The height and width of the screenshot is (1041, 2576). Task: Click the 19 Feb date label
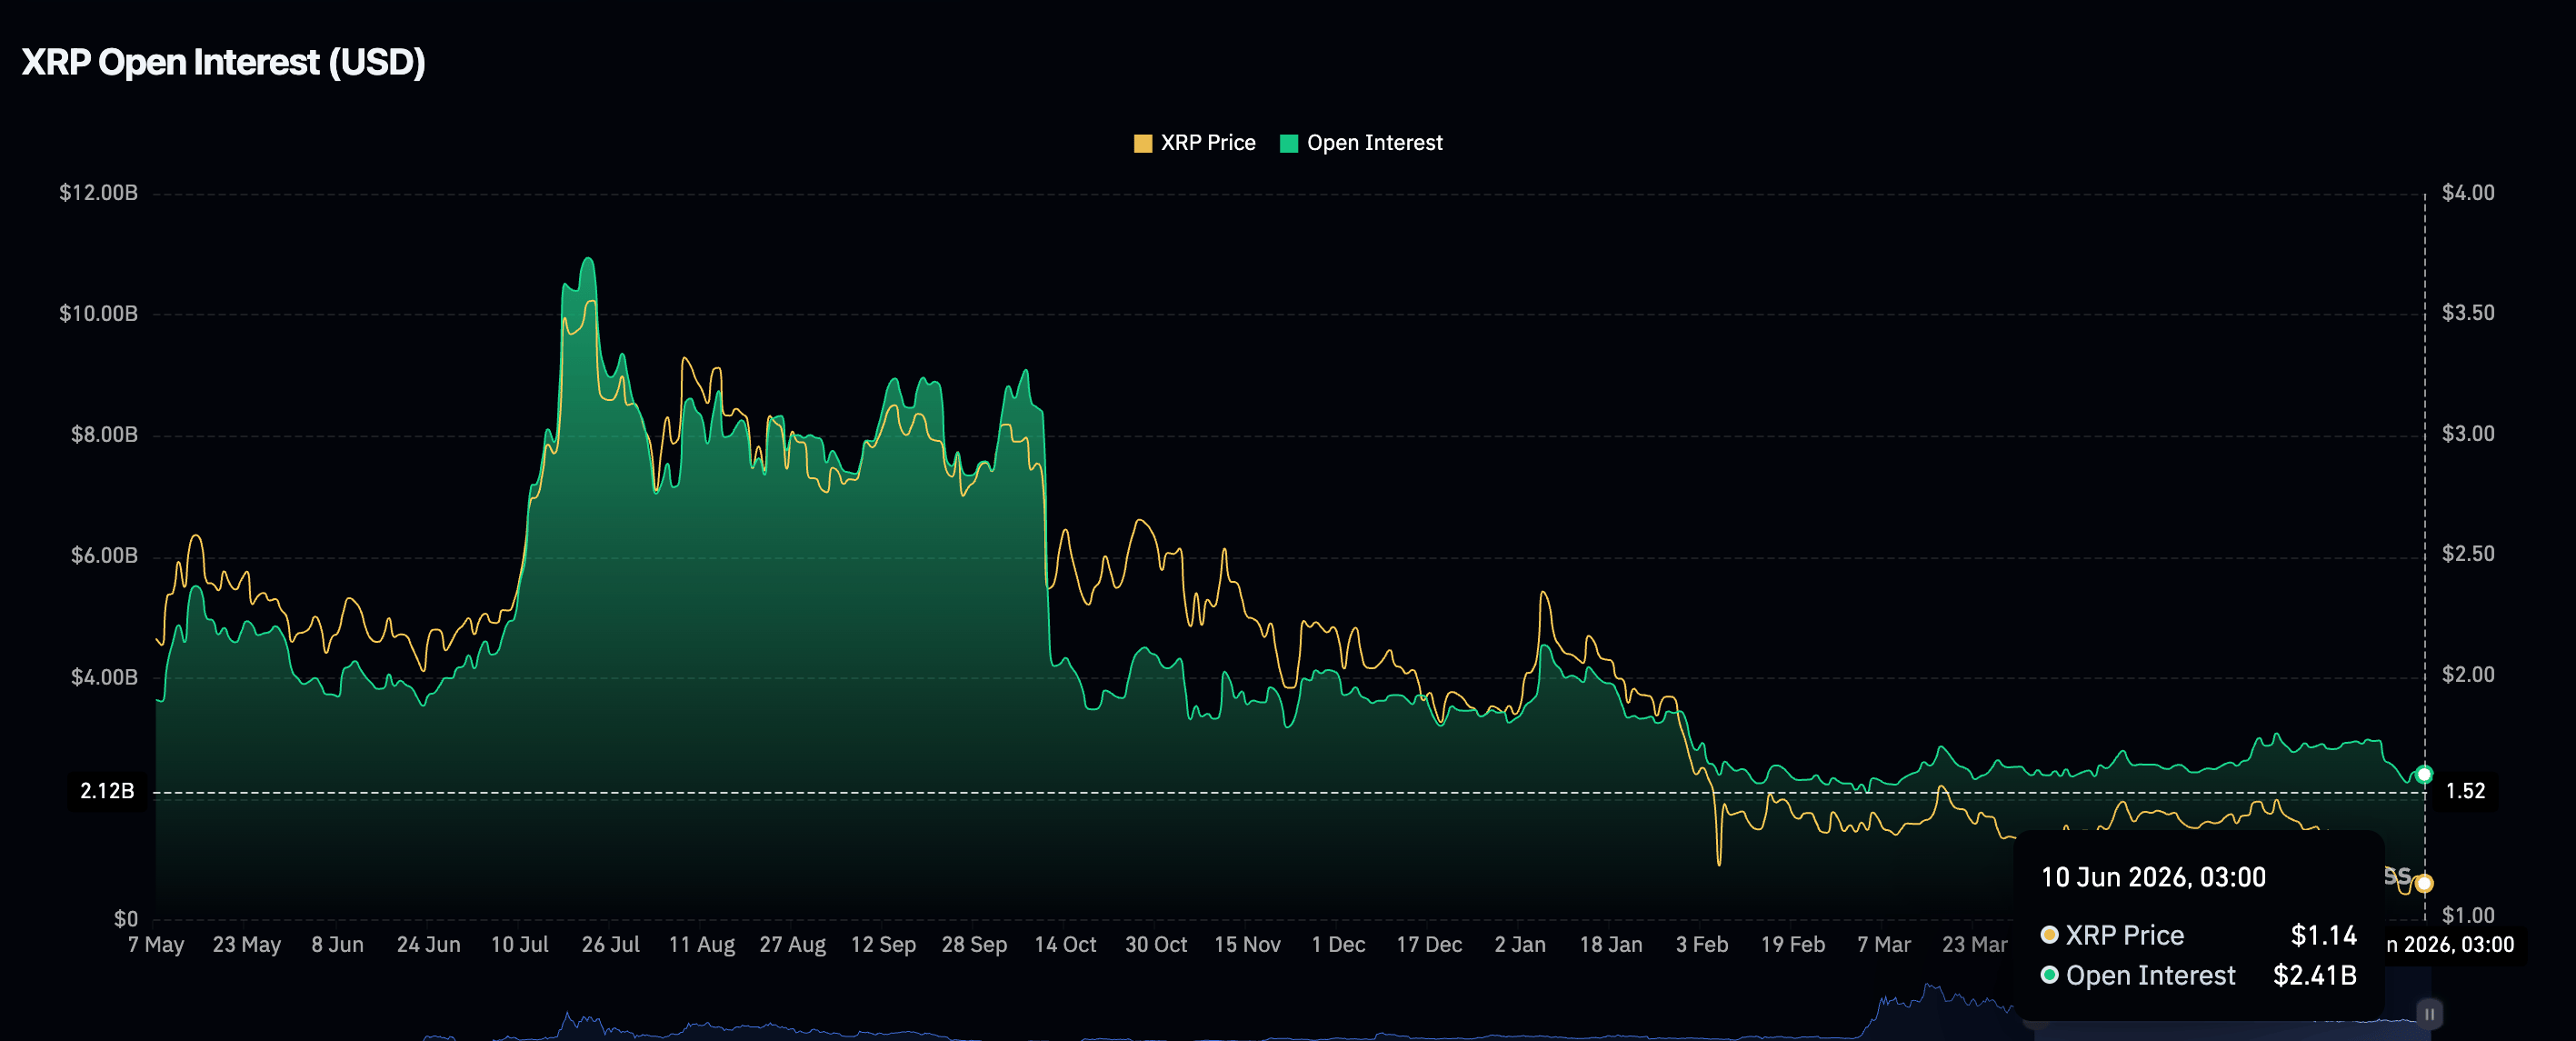point(1794,944)
